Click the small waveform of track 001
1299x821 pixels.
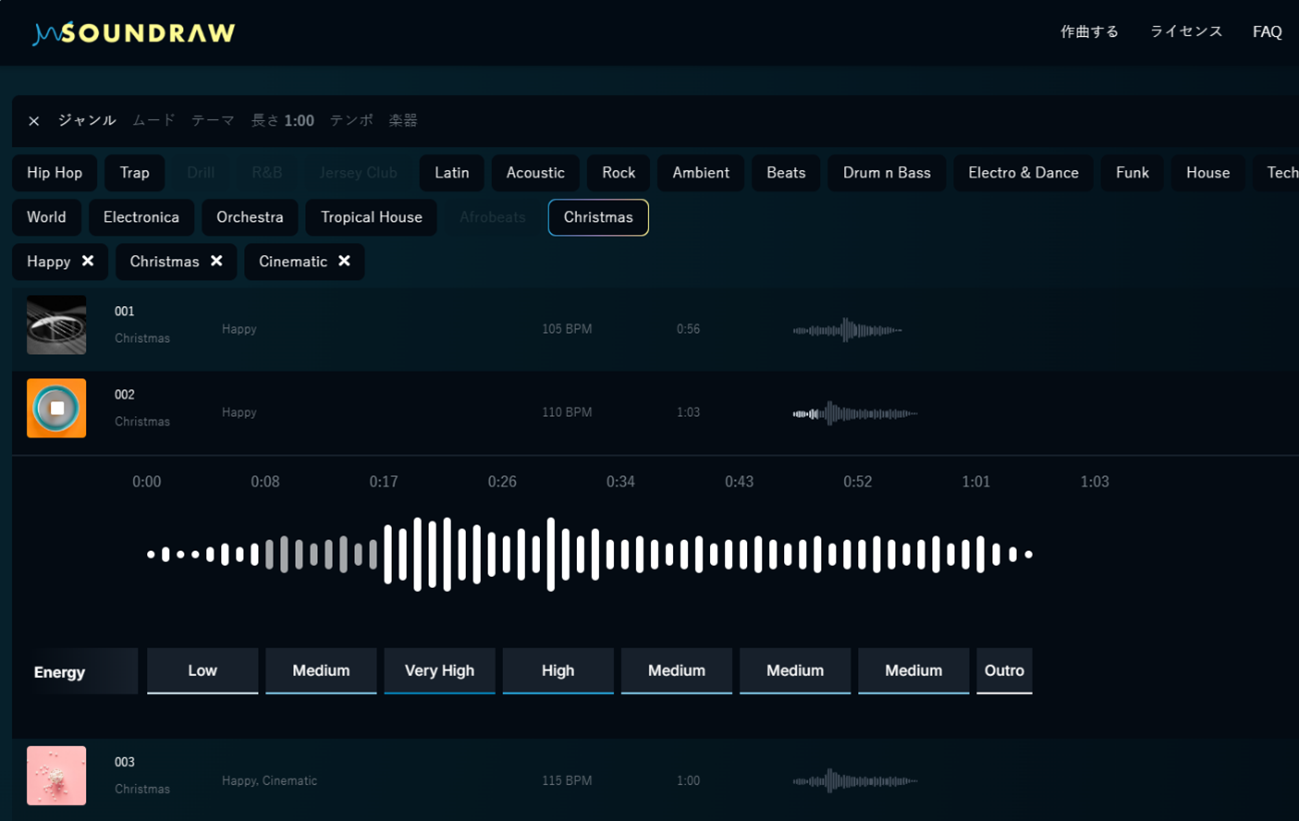click(x=847, y=330)
